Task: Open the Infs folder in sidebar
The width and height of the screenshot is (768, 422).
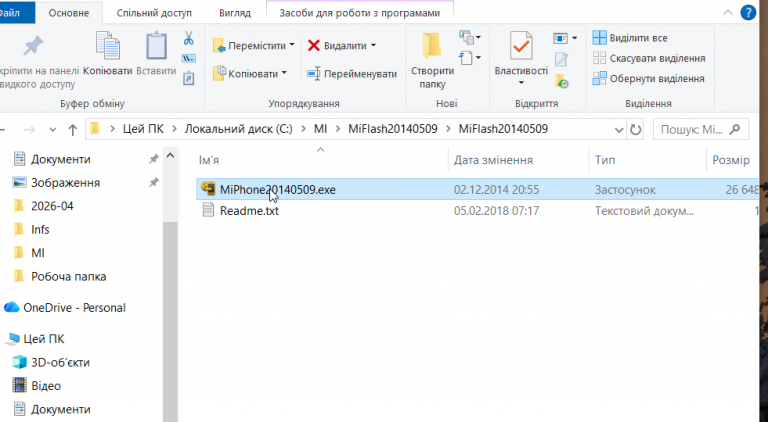Action: (40, 230)
